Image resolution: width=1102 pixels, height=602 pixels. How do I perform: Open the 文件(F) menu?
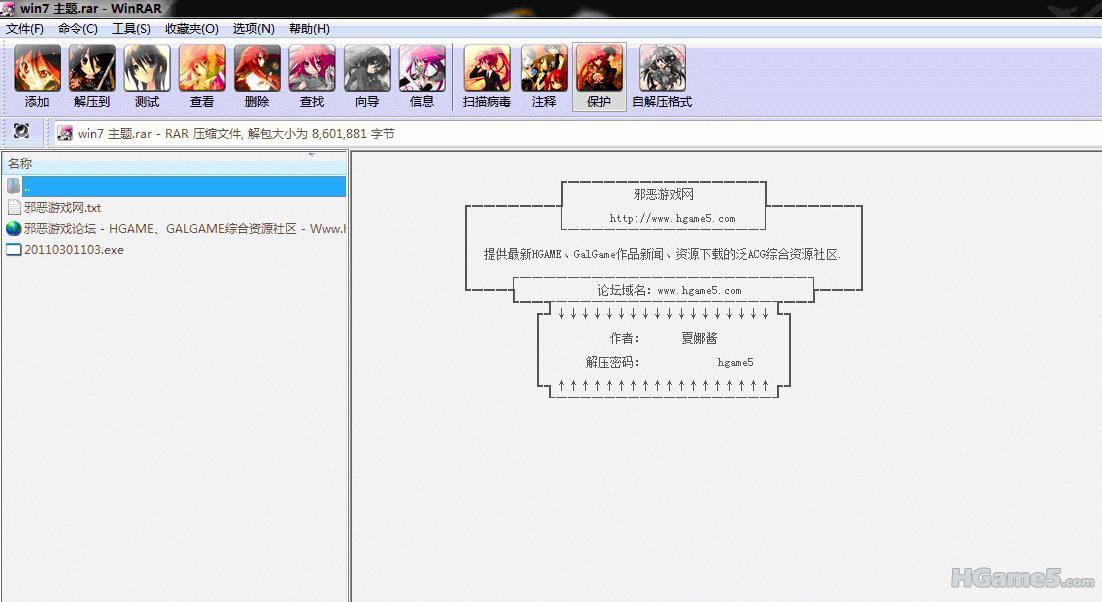point(25,29)
